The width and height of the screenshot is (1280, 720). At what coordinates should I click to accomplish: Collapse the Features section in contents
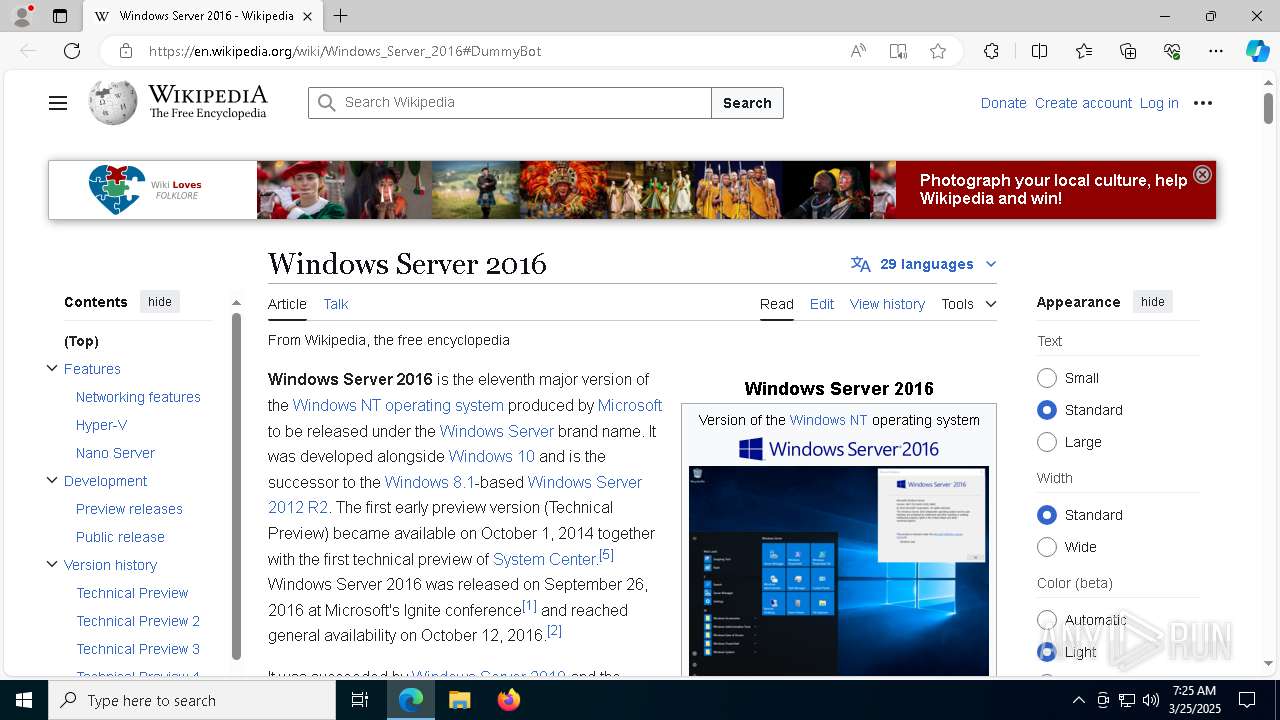[x=52, y=368]
